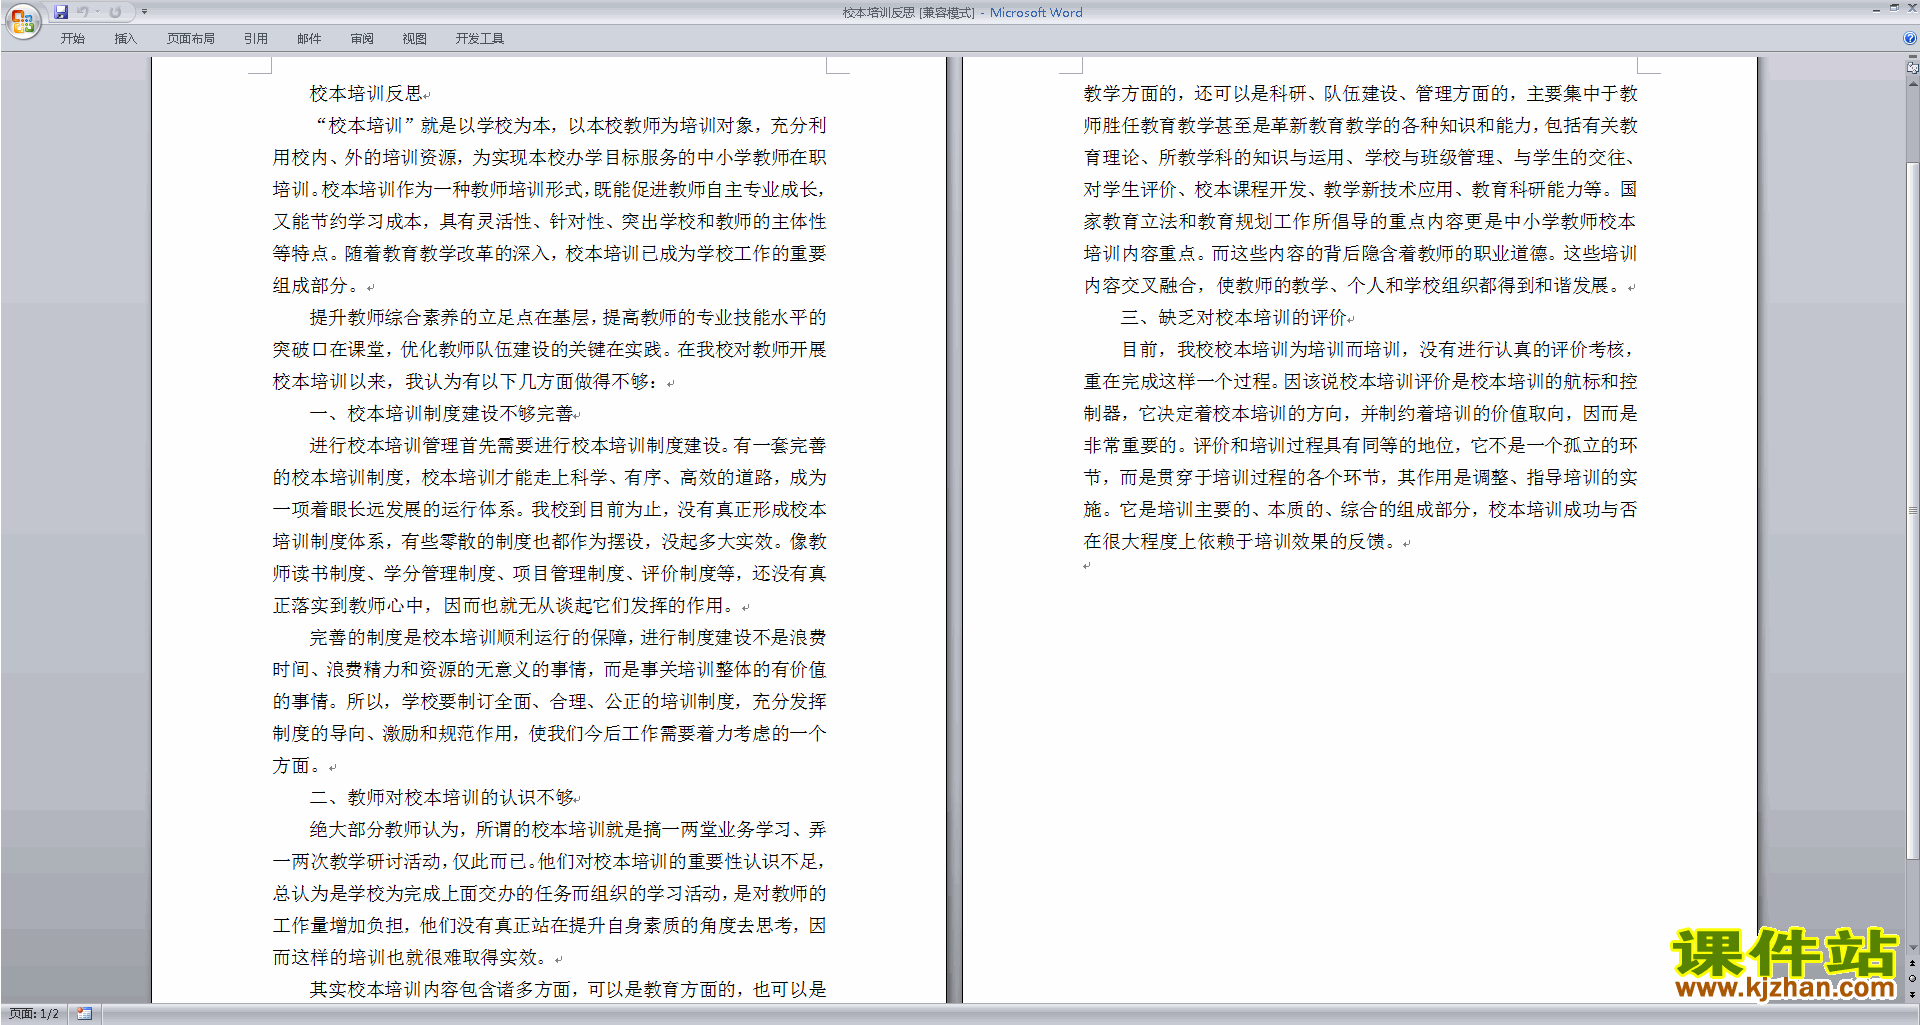Image resolution: width=1920 pixels, height=1025 pixels.
Task: Click heading 三、缺乏对校本培训的评价
Action: coord(1234,318)
